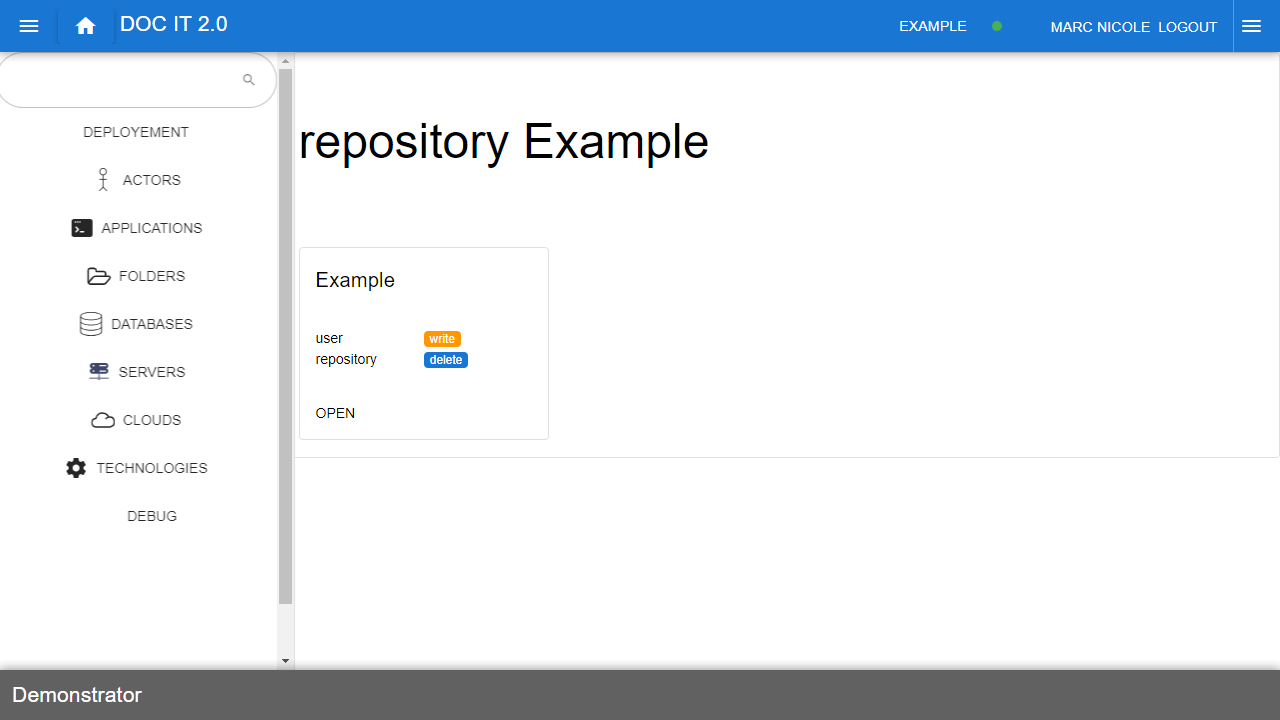This screenshot has width=1280, height=720.
Task: Click the hamburger menu icon at top left
Action: coord(29,26)
